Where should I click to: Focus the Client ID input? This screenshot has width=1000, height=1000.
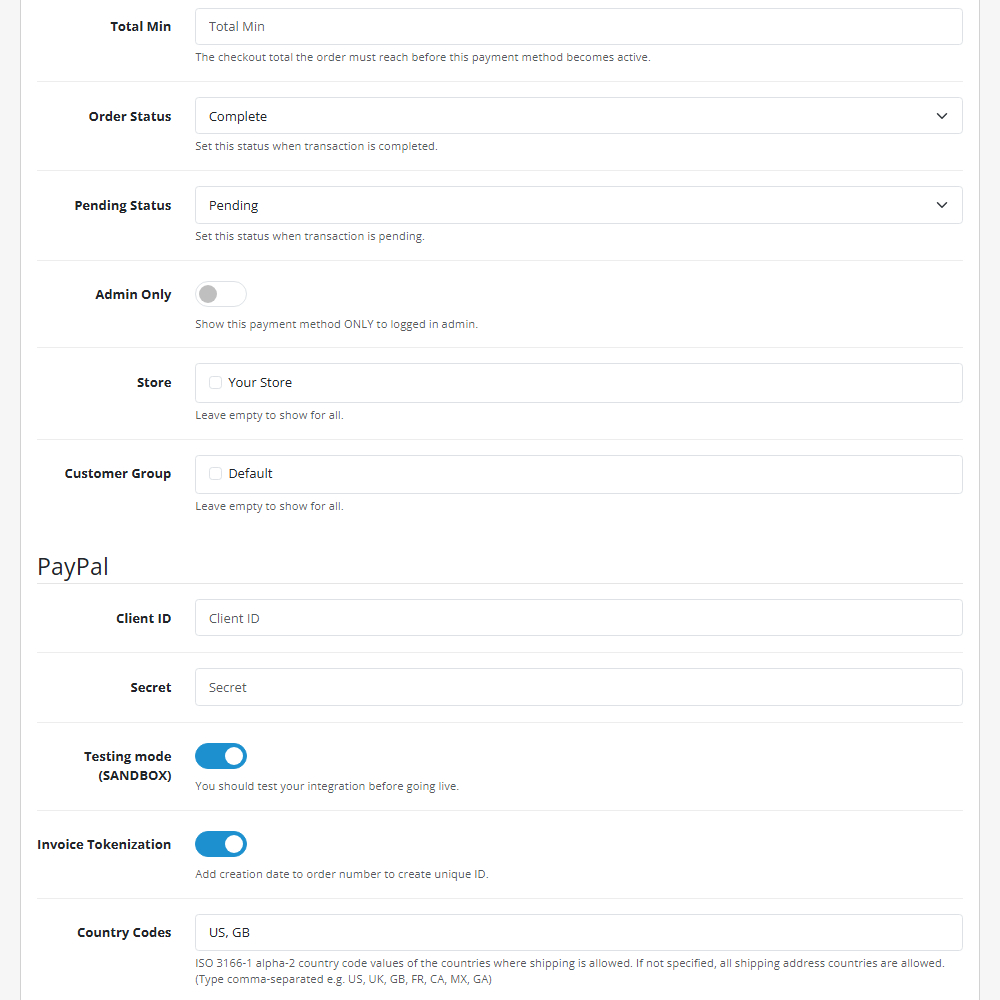(578, 618)
